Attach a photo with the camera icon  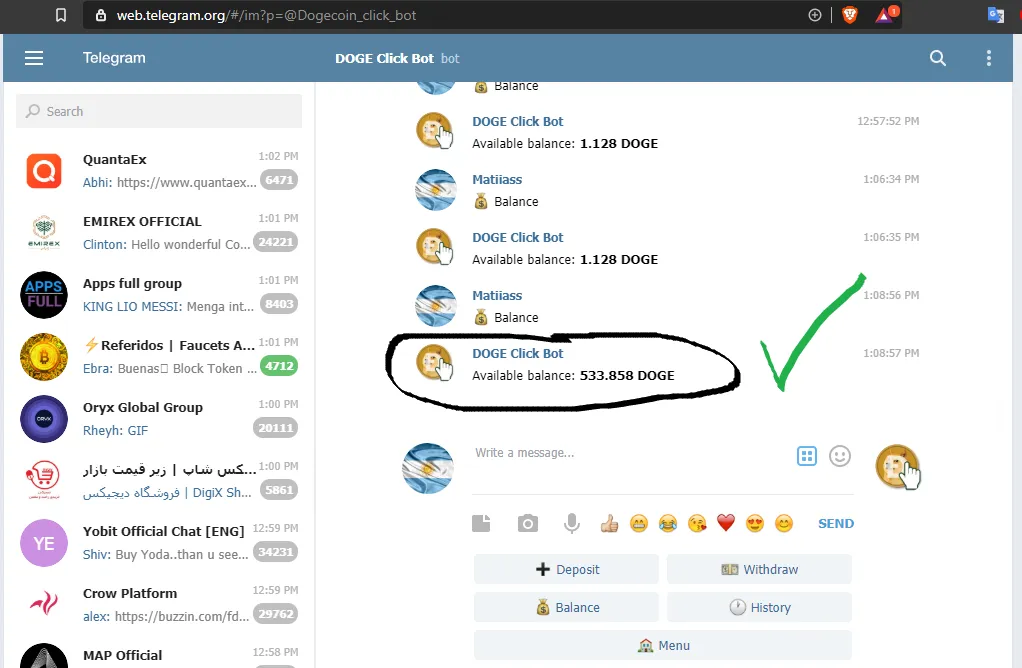pos(528,523)
